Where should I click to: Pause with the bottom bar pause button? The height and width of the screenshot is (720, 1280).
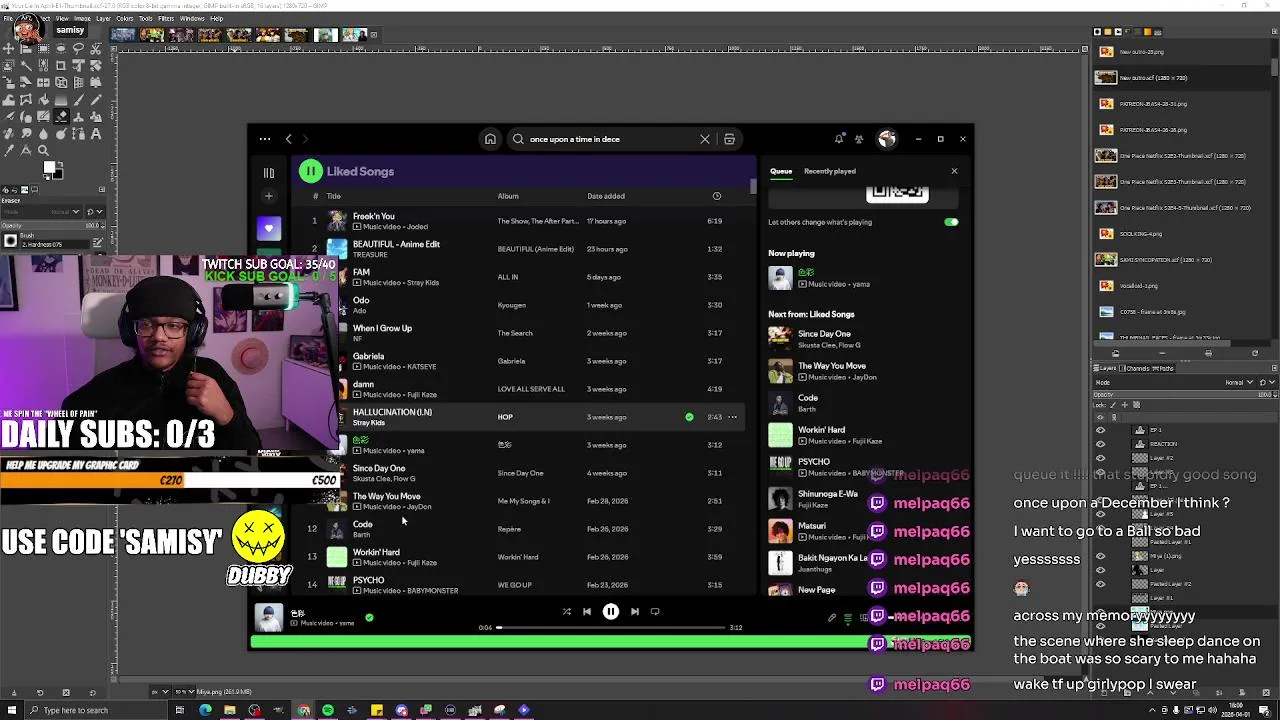click(x=610, y=612)
